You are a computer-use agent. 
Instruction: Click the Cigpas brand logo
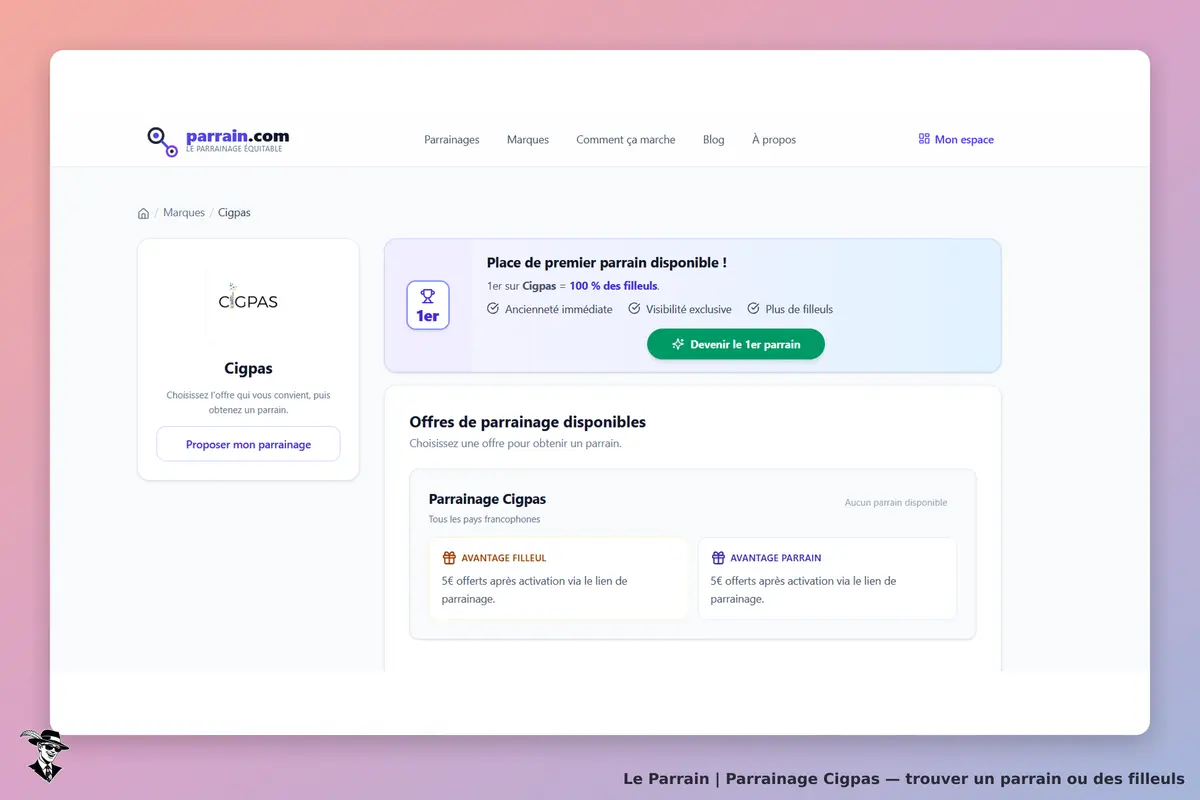[248, 301]
